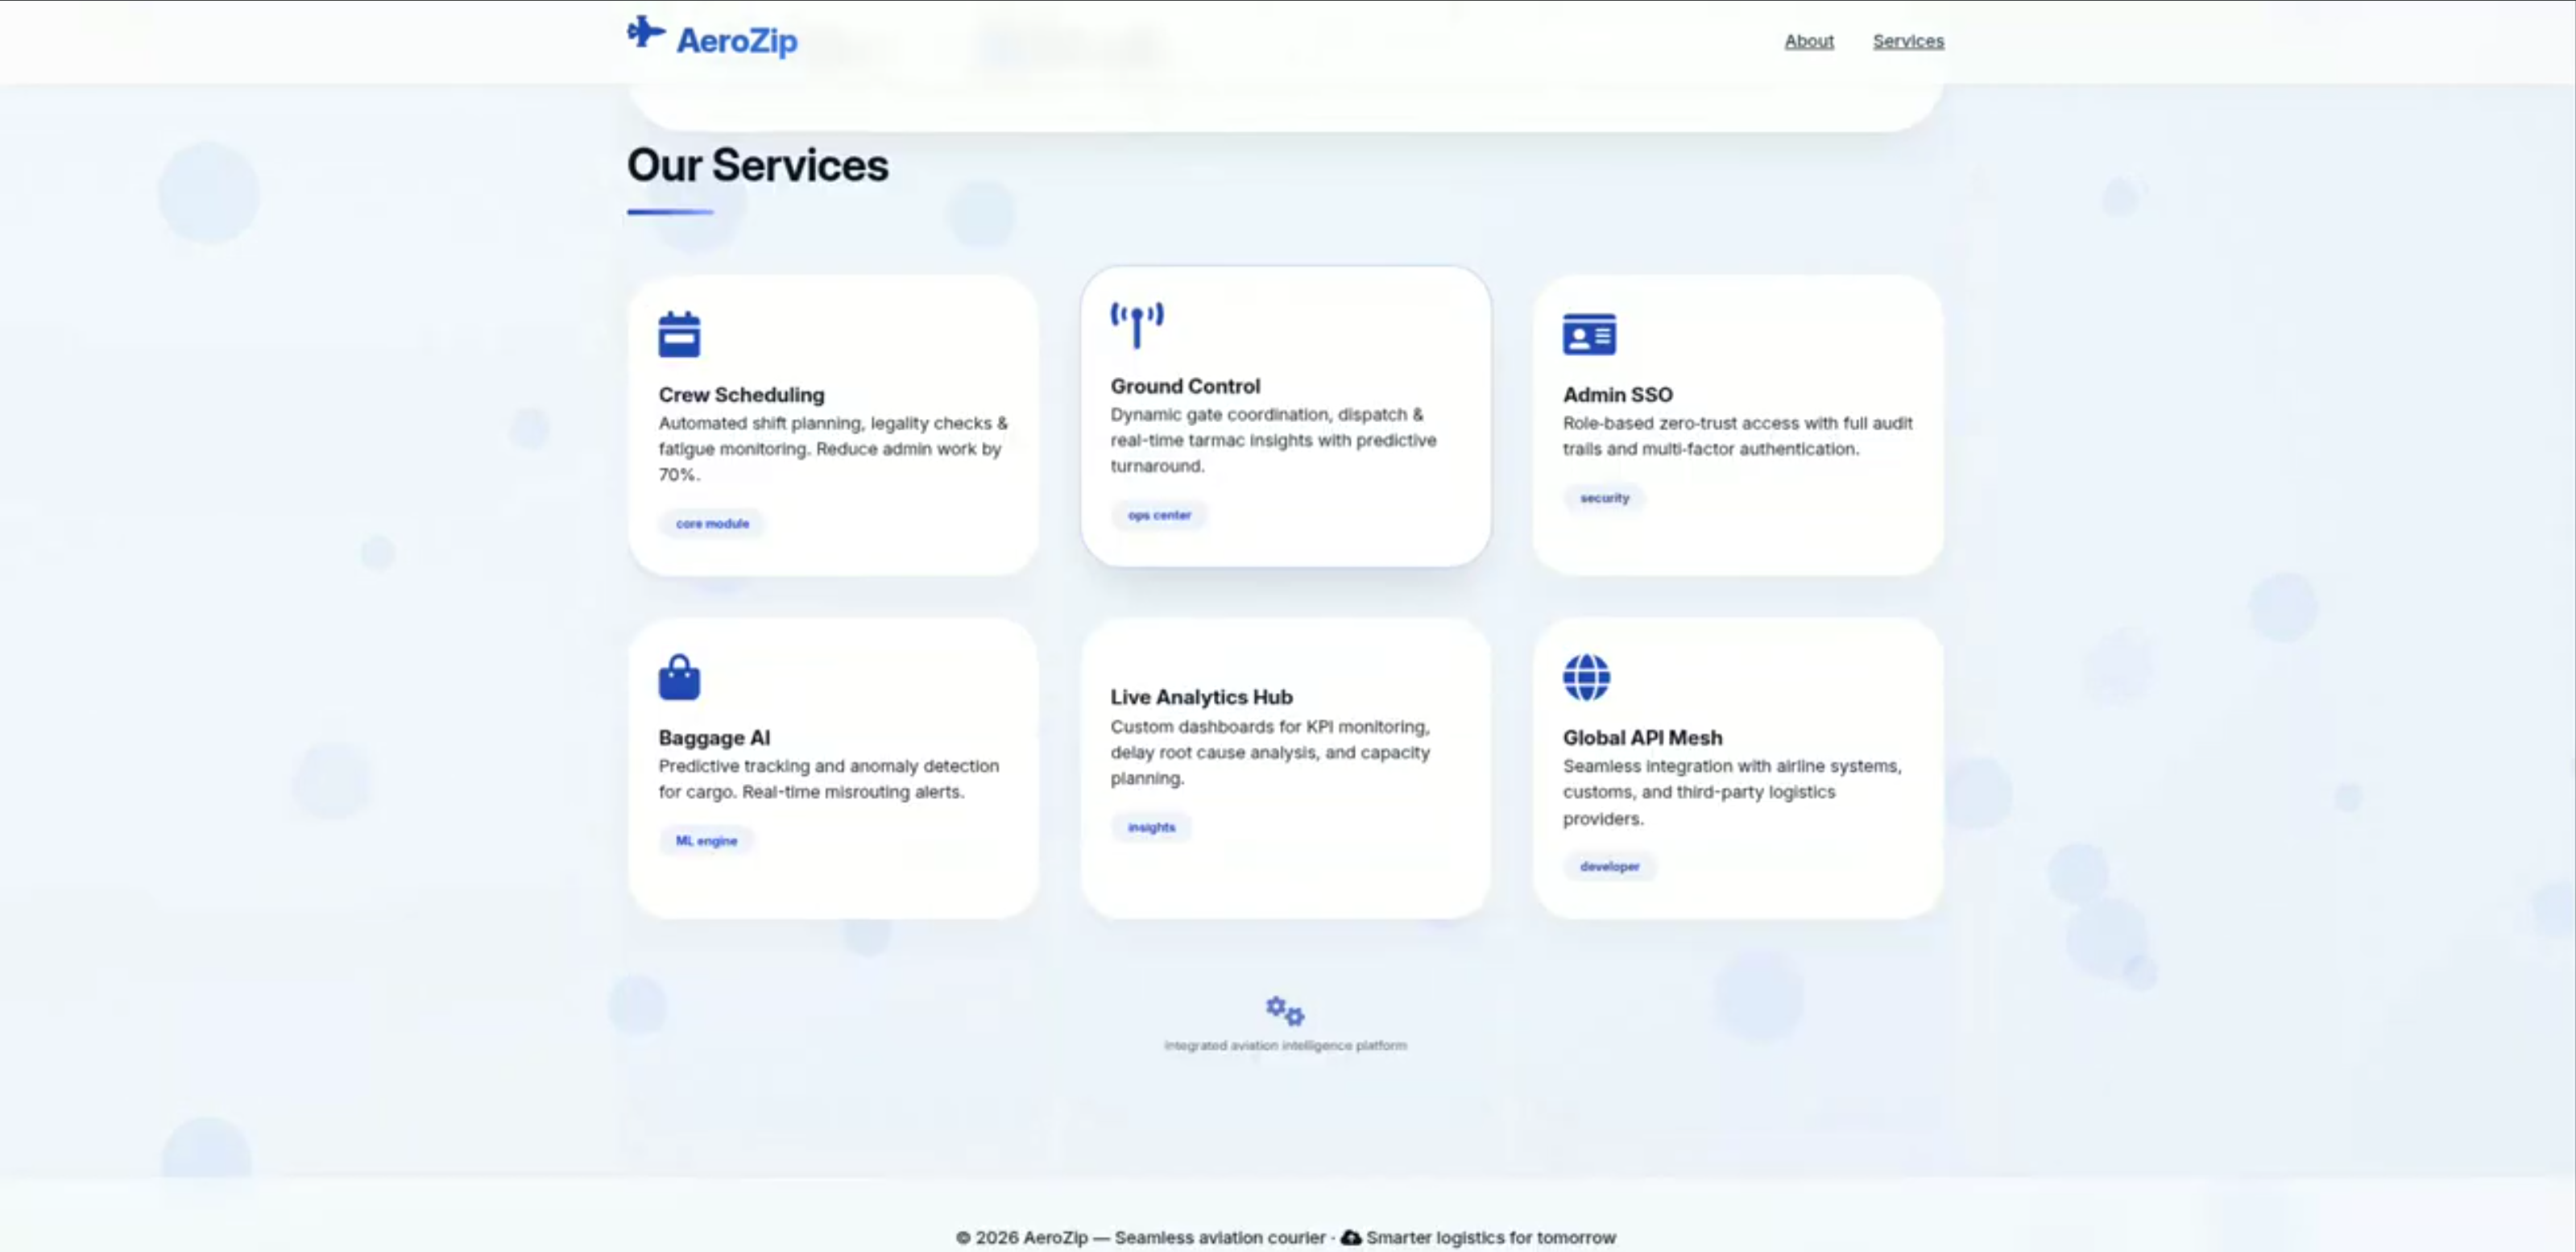Click the Admin SSO ID card icon
2576x1252 pixels.
(x=1589, y=334)
